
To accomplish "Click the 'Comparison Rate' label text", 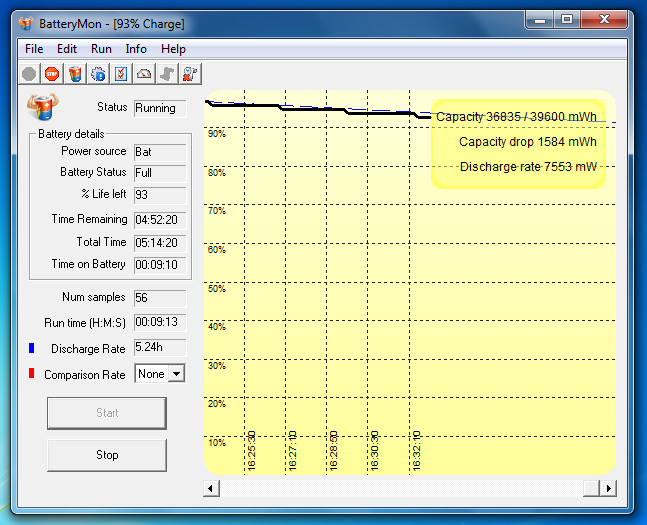I will tap(85, 375).
